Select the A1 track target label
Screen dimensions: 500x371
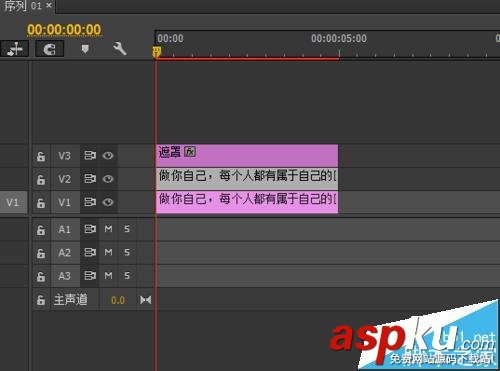(65, 230)
